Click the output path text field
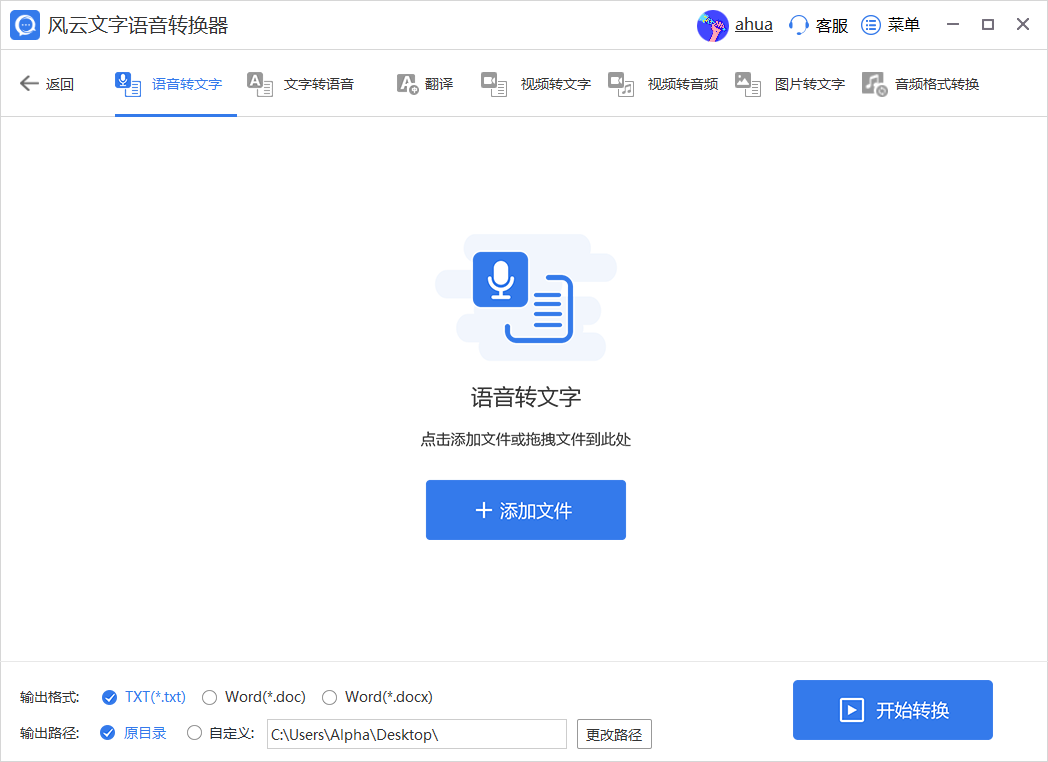The width and height of the screenshot is (1048, 762). (x=416, y=735)
